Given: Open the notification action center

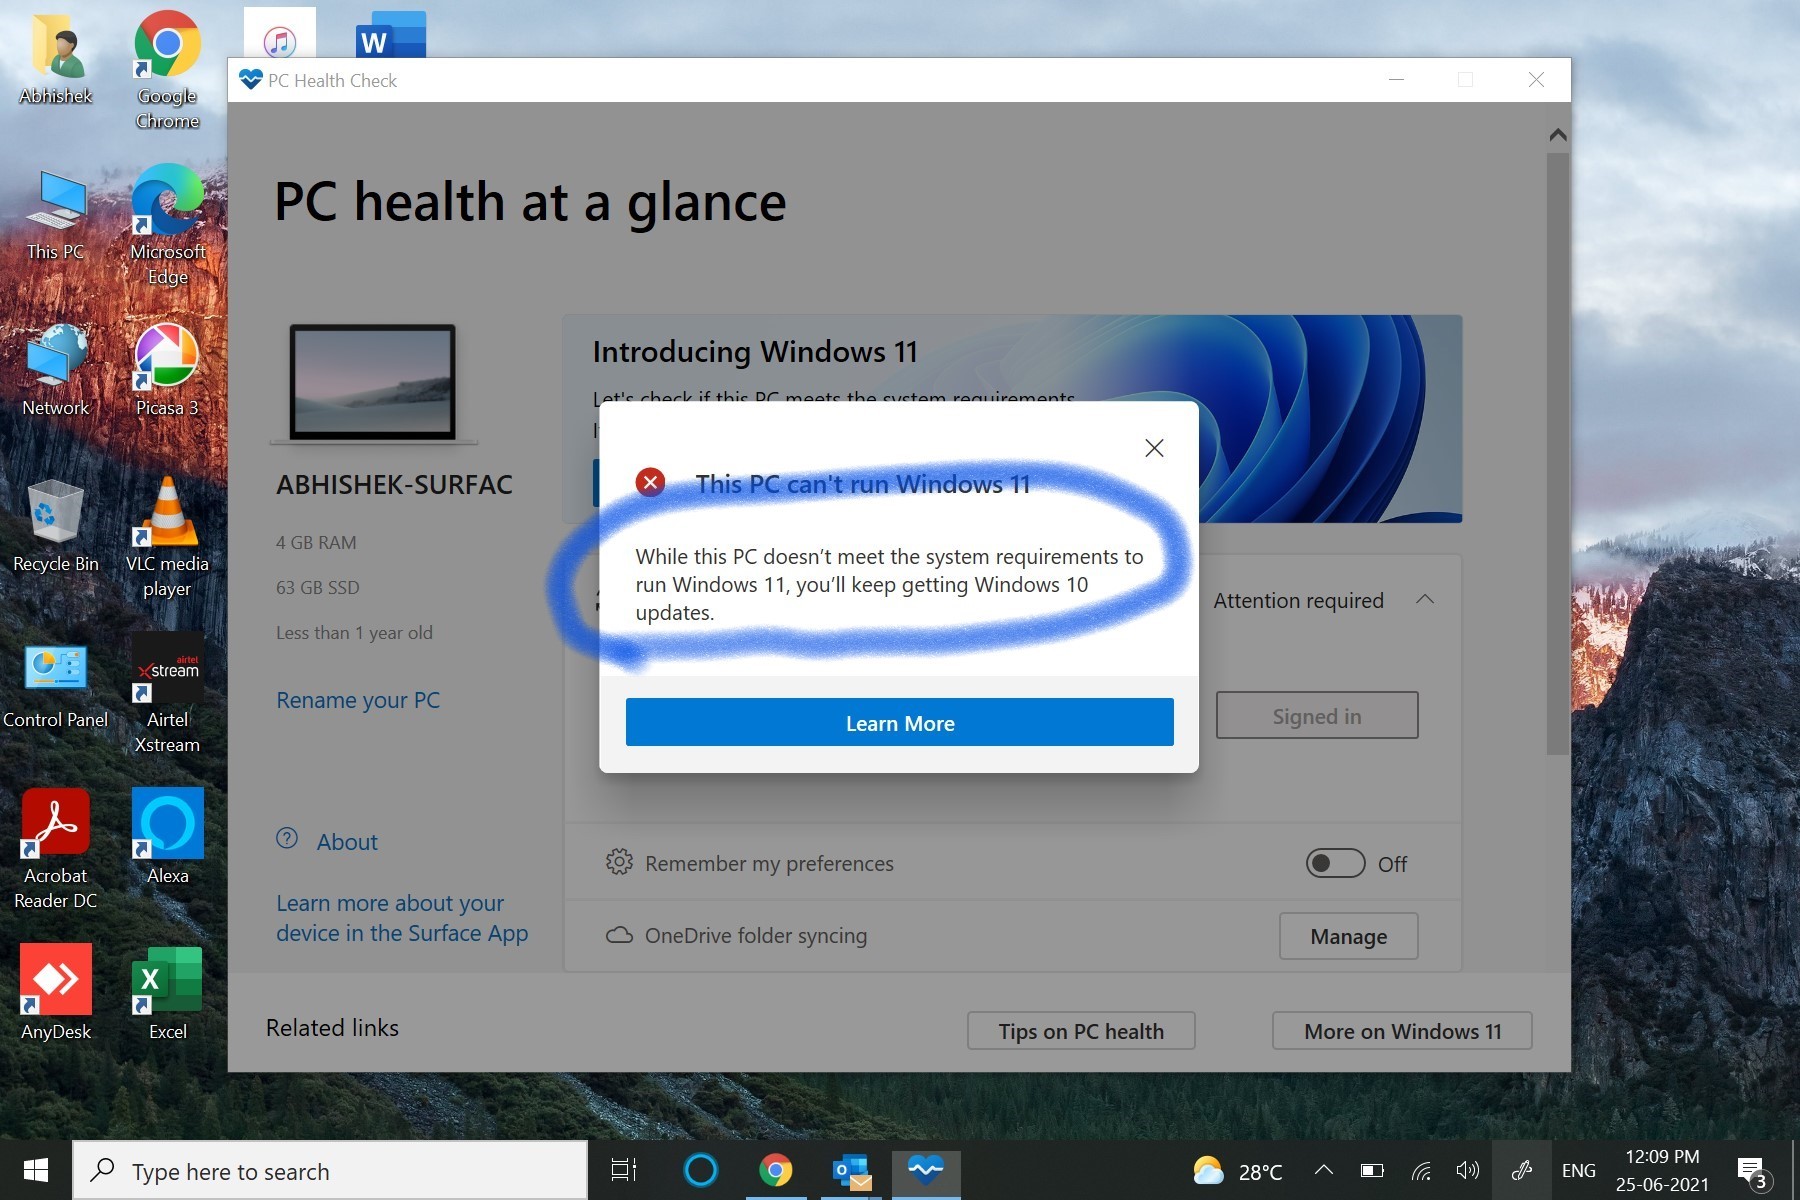Looking at the screenshot, I should (1752, 1171).
